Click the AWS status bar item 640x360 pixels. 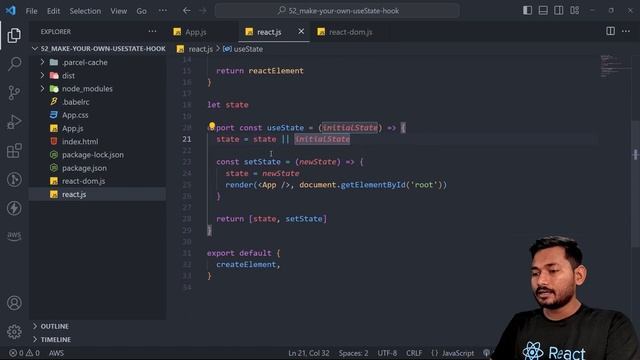[56, 353]
